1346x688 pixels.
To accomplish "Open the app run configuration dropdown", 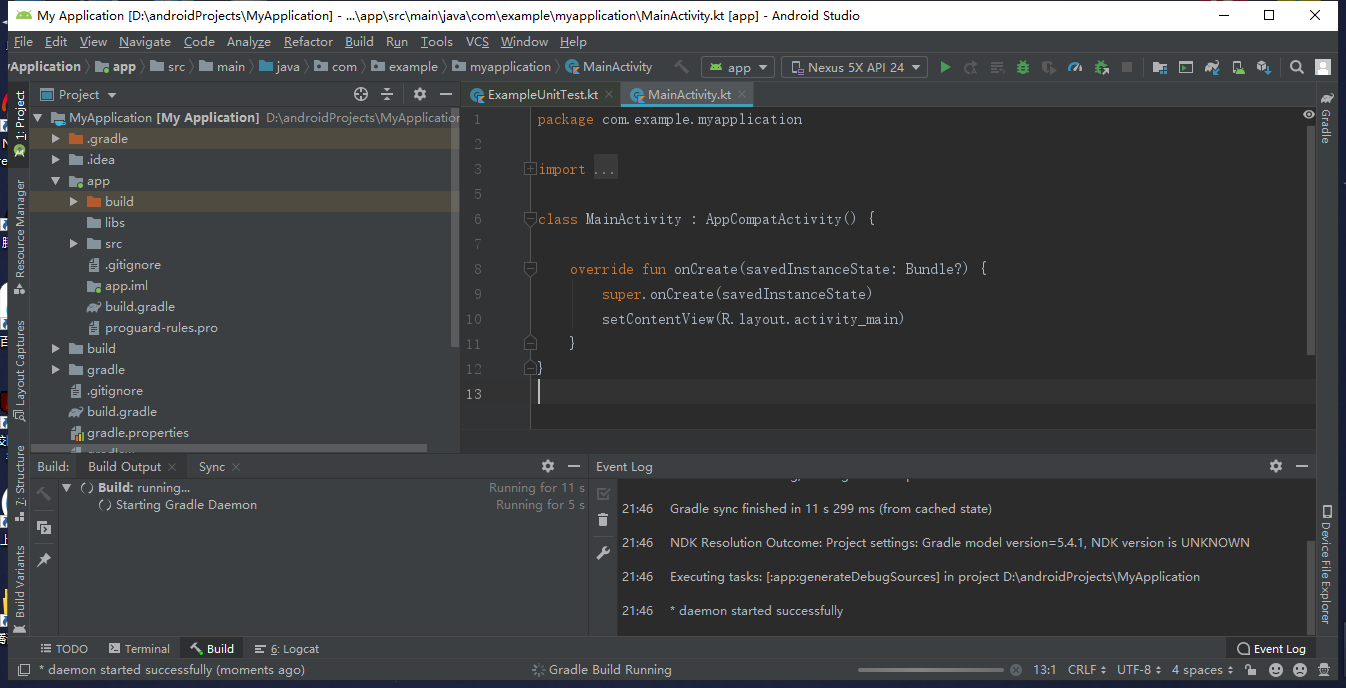I will click(x=739, y=67).
